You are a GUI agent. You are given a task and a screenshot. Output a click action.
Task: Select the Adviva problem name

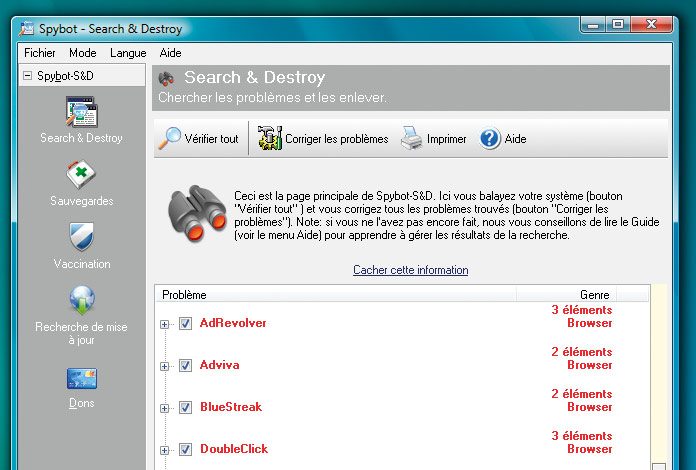pyautogui.click(x=219, y=365)
